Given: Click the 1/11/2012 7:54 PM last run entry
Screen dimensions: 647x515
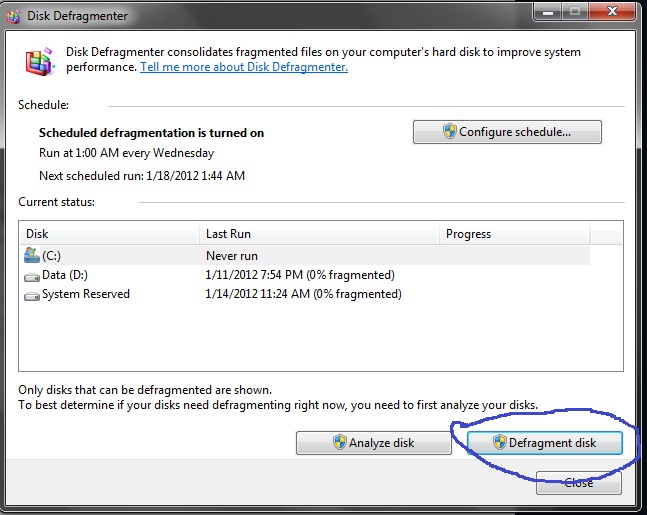Looking at the screenshot, I should pyautogui.click(x=300, y=275).
